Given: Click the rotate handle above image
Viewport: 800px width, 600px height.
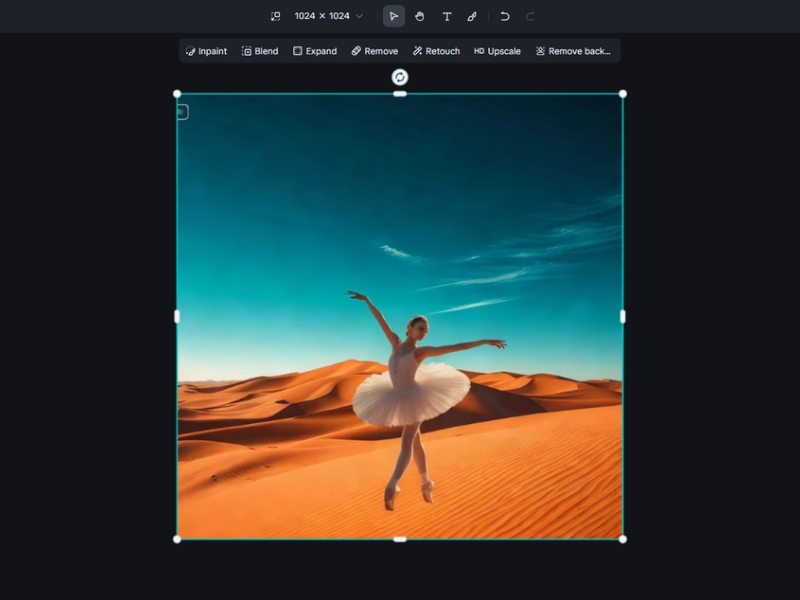Looking at the screenshot, I should click(400, 78).
